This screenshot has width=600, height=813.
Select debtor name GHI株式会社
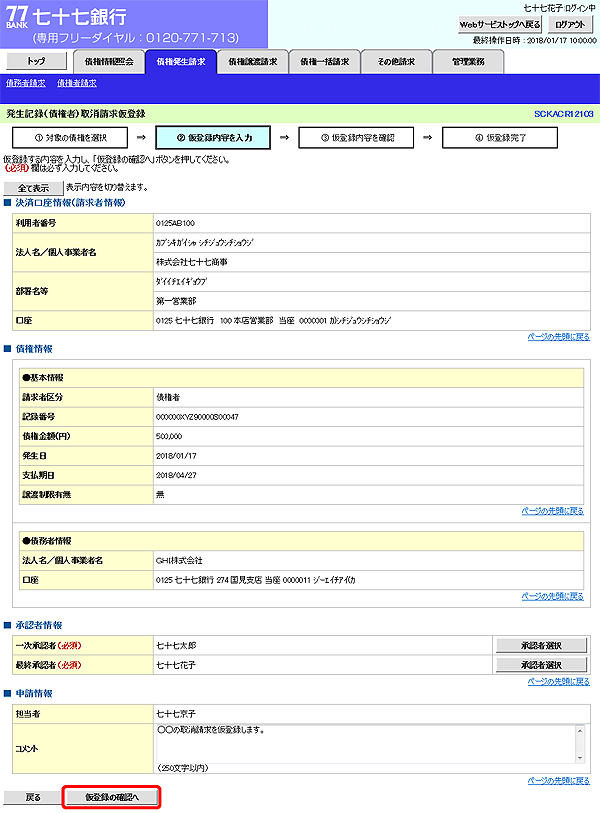coord(179,560)
